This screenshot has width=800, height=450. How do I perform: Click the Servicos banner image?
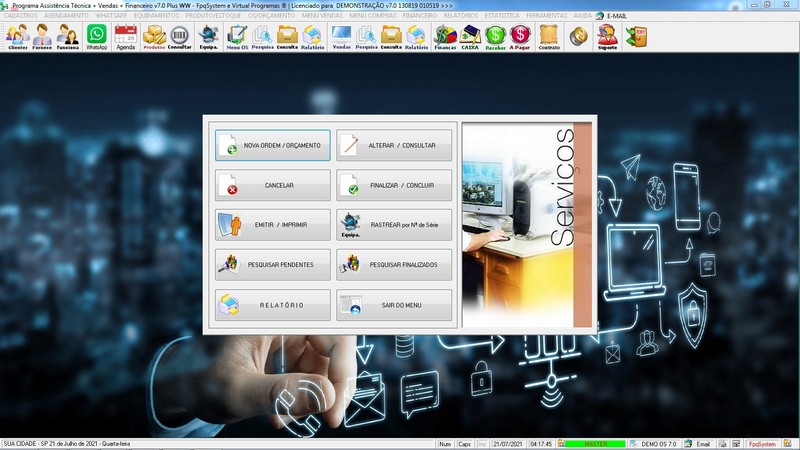[x=527, y=225]
